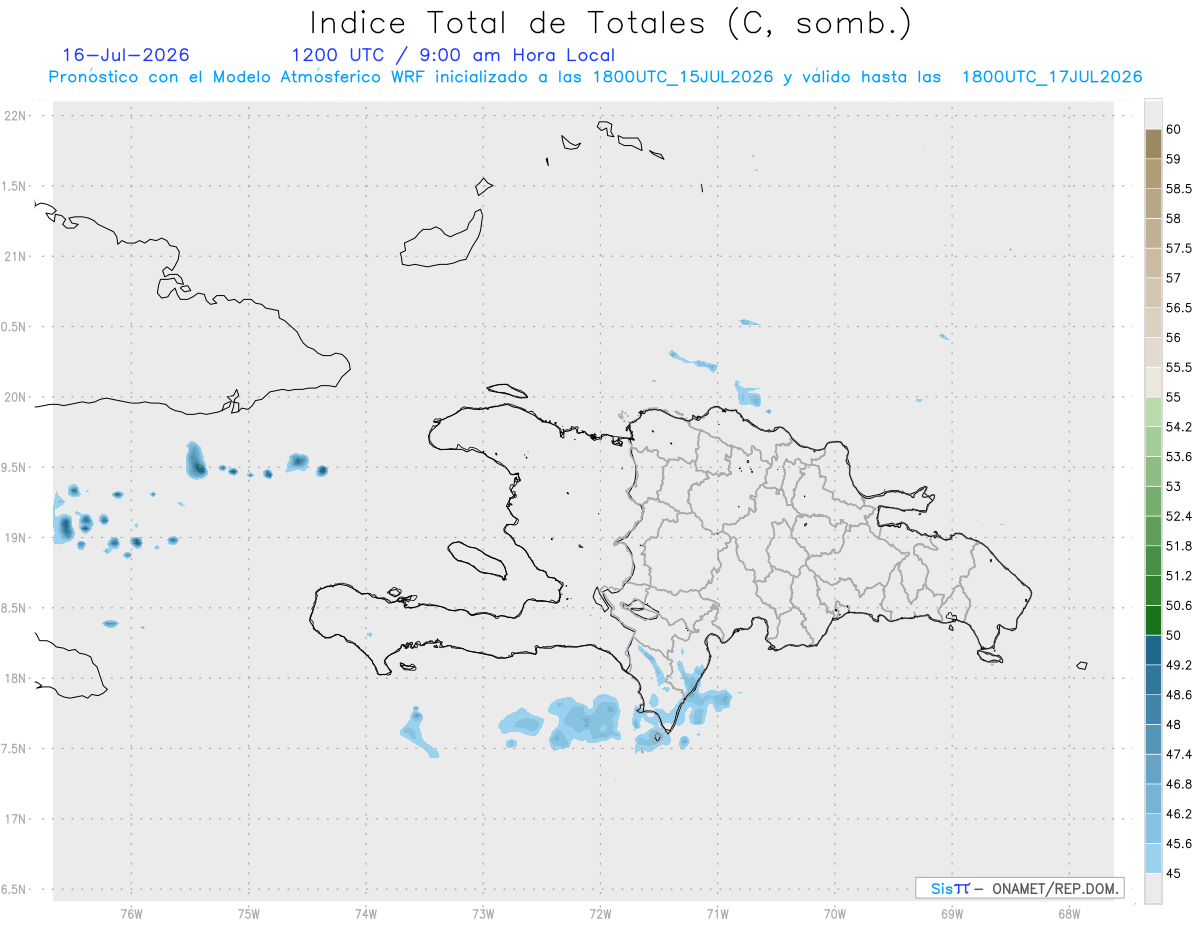Click the initialization stamp "1800UTC_15JUL2026"
1200x927 pixels.
click(x=683, y=77)
